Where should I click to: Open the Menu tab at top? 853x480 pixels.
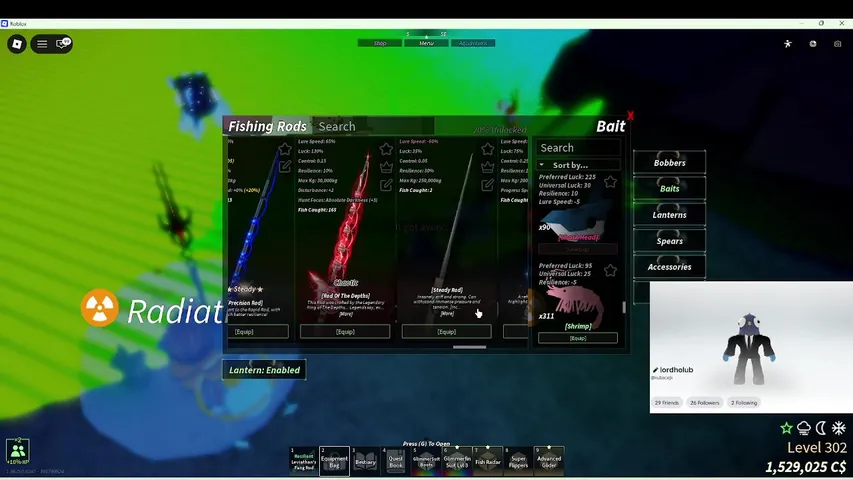426,43
